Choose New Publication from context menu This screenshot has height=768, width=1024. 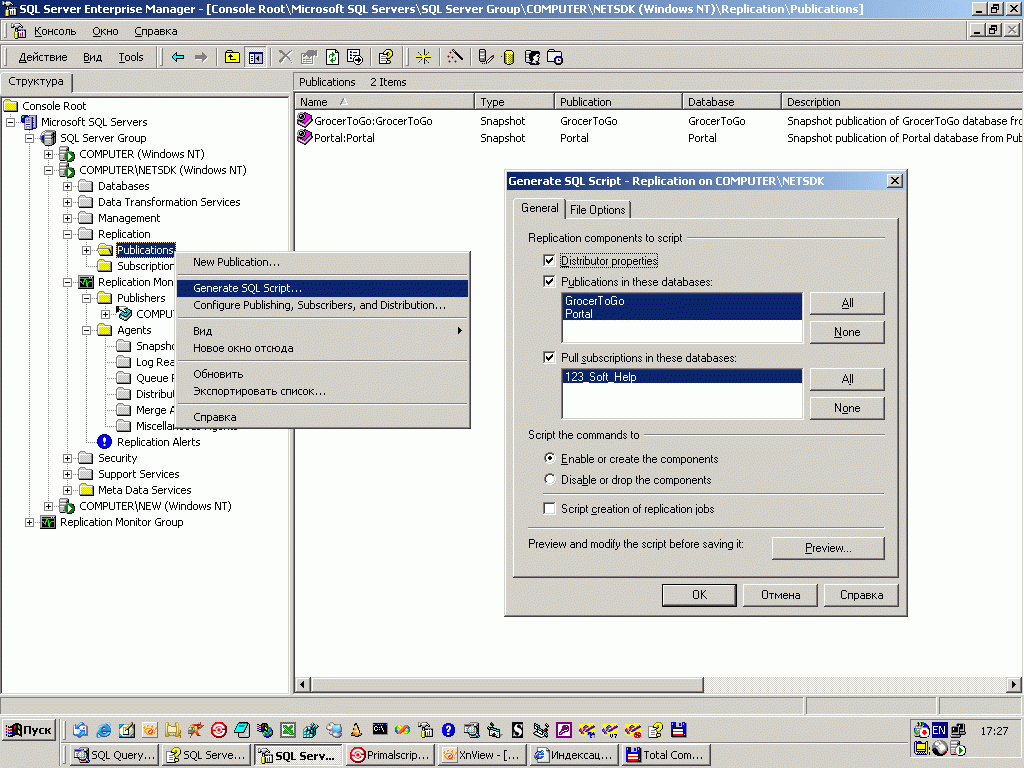click(x=322, y=262)
